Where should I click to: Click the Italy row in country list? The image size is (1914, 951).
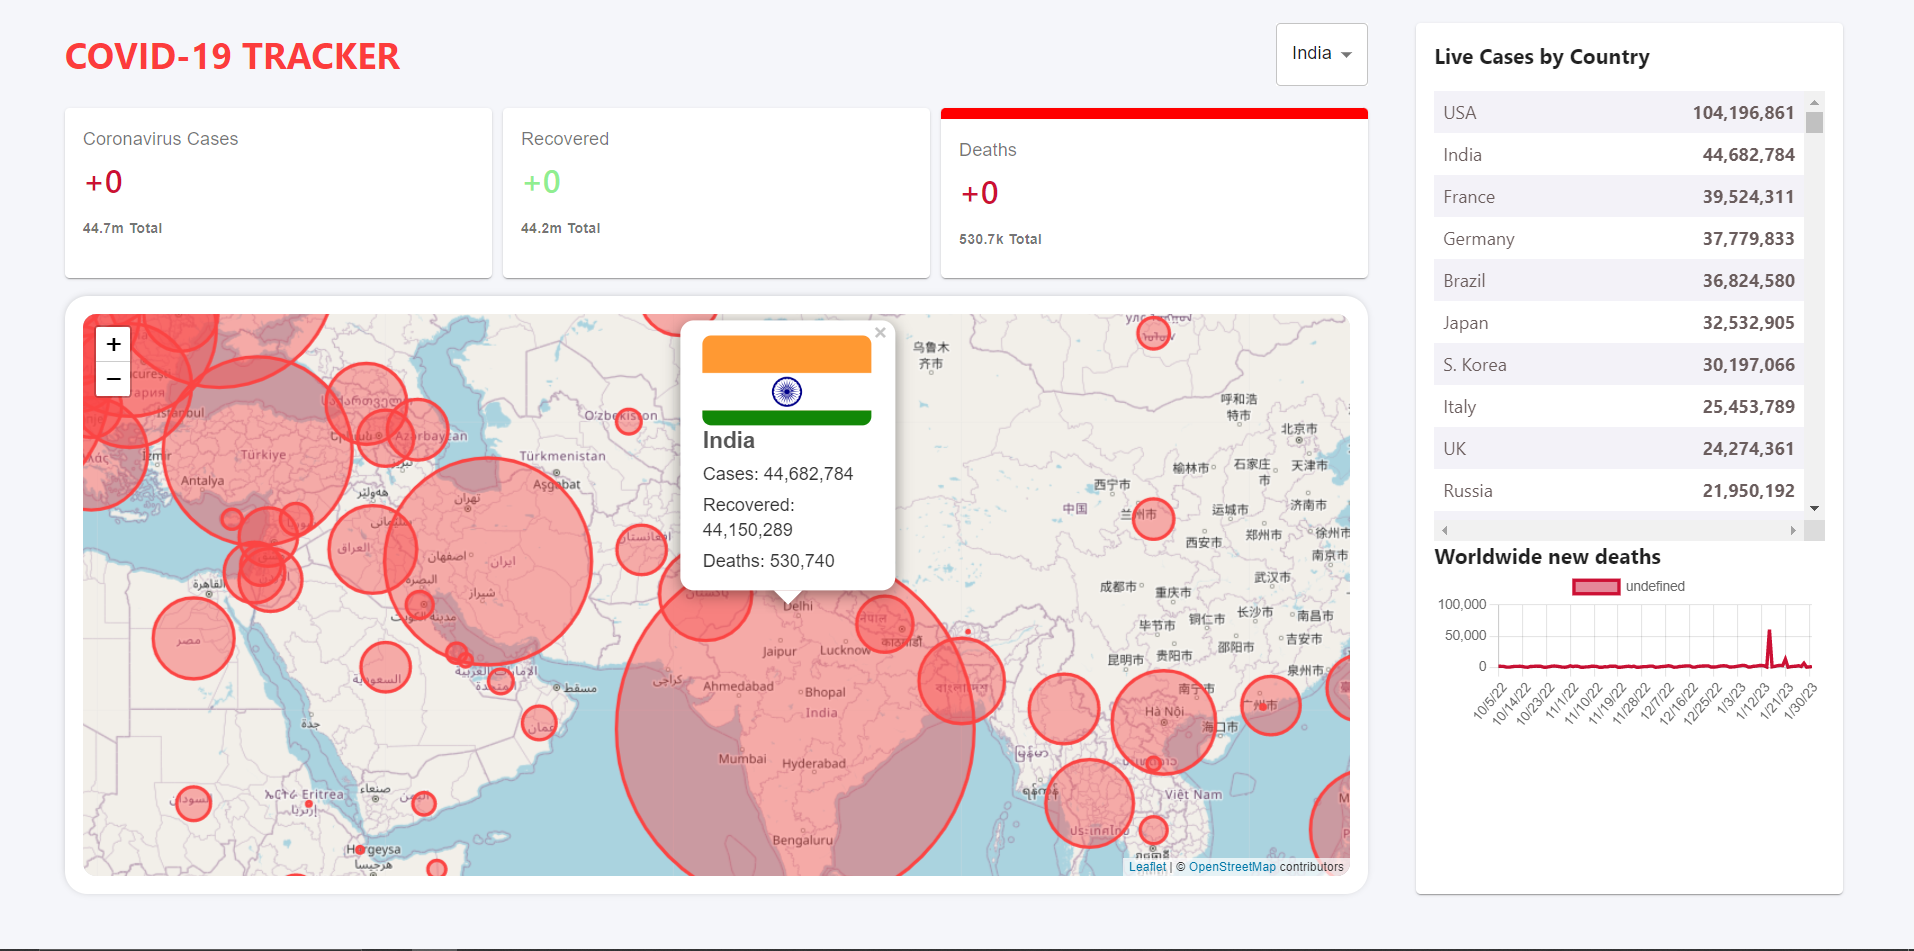(x=1619, y=407)
